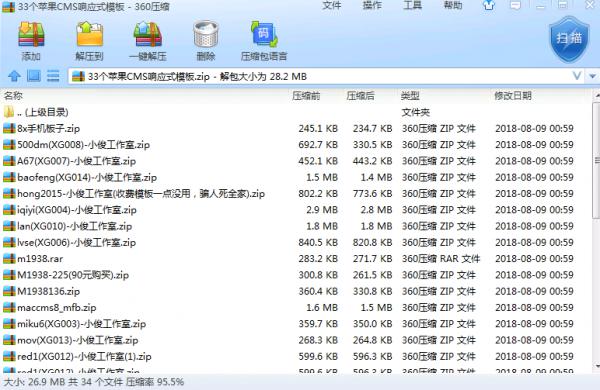
Task: Go up one level with blue arrow
Action: [15, 76]
